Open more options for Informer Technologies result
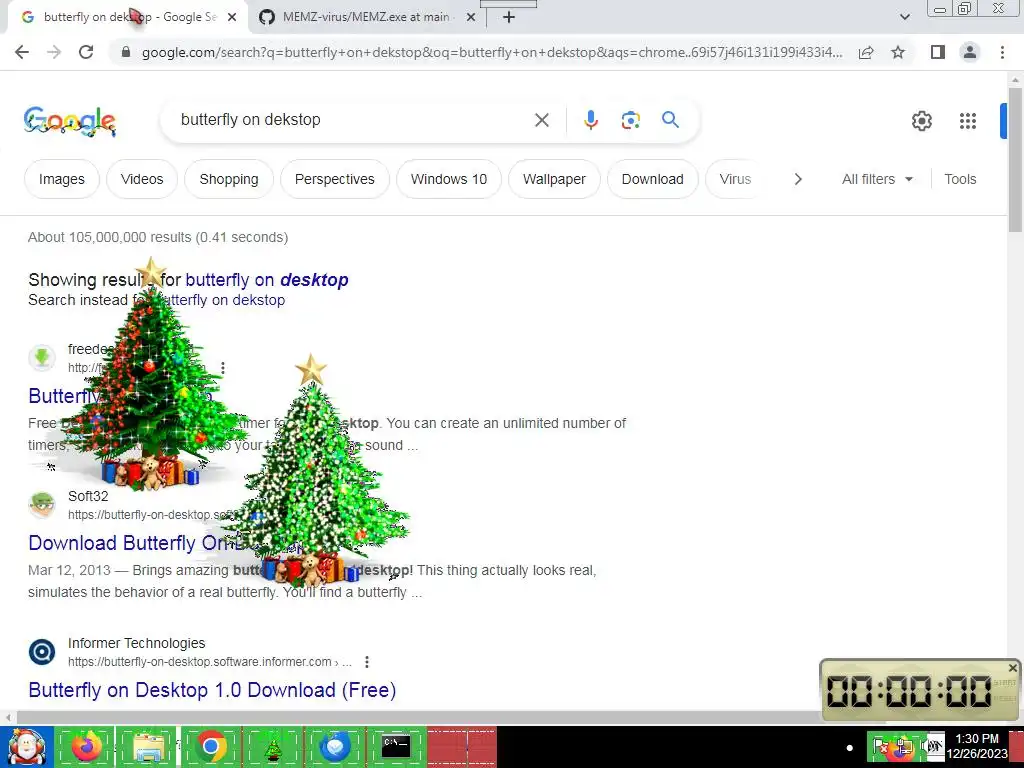Viewport: 1024px width, 768px height. 367,662
